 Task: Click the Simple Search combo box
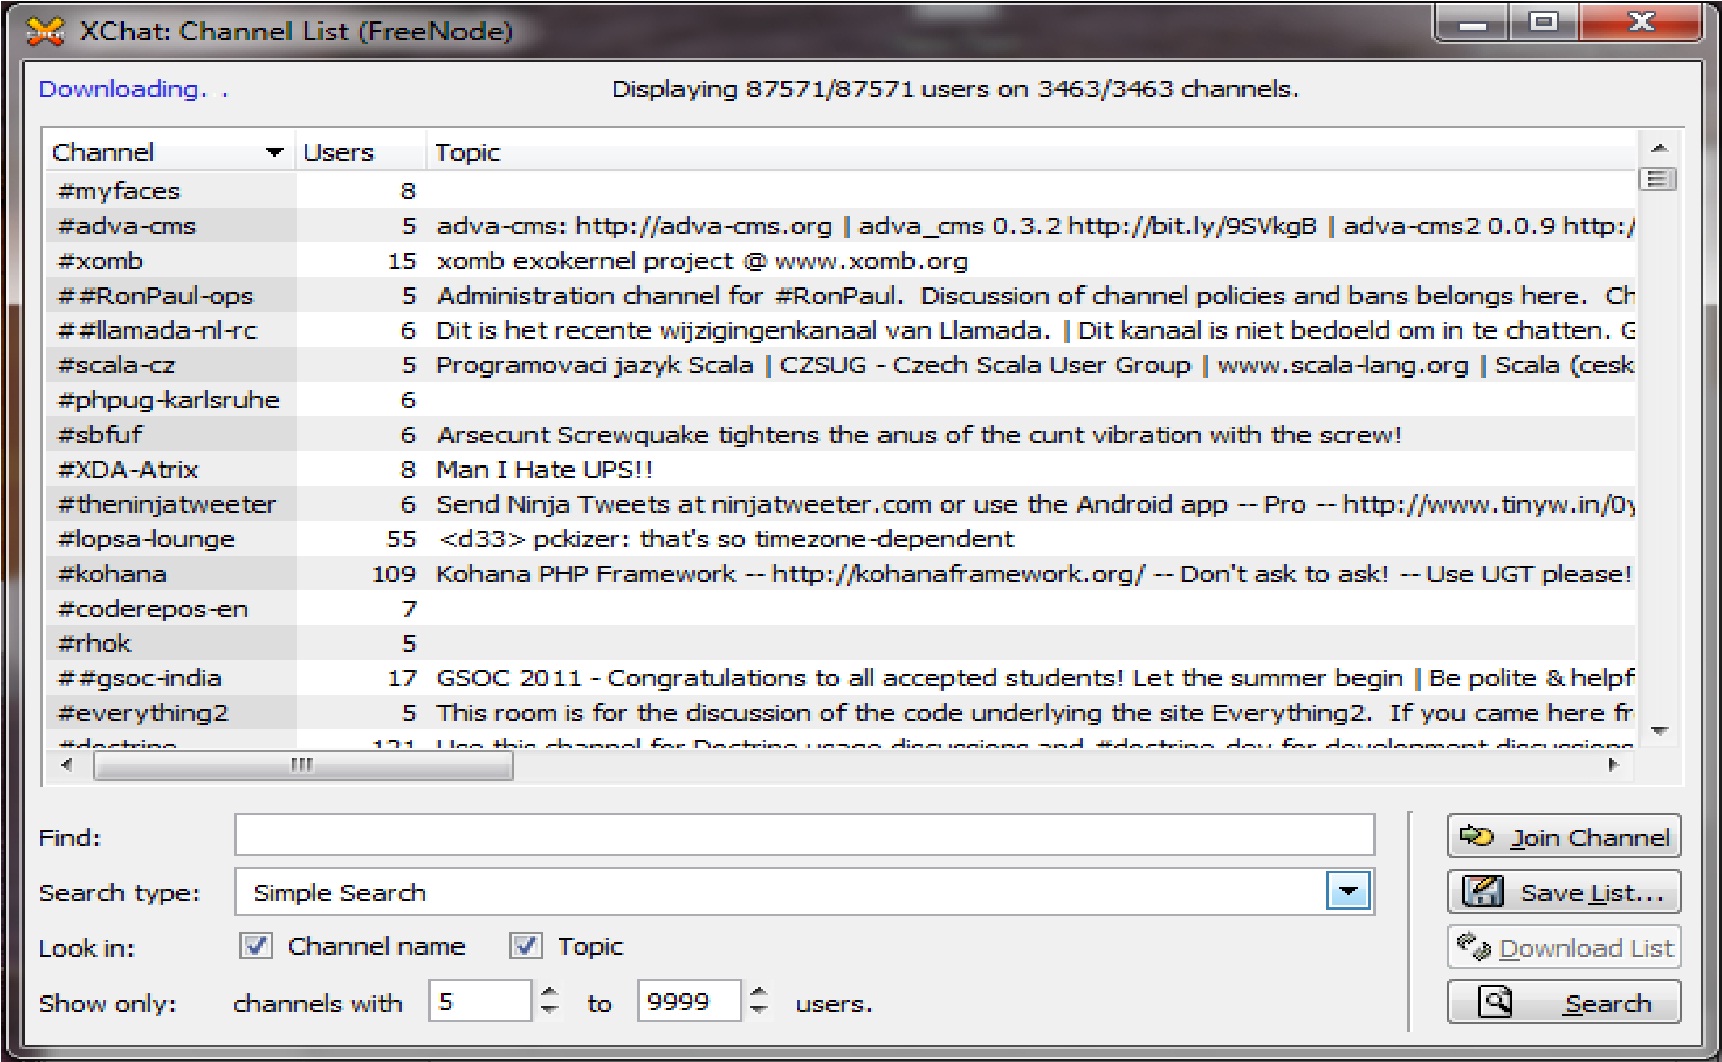pyautogui.click(x=804, y=891)
